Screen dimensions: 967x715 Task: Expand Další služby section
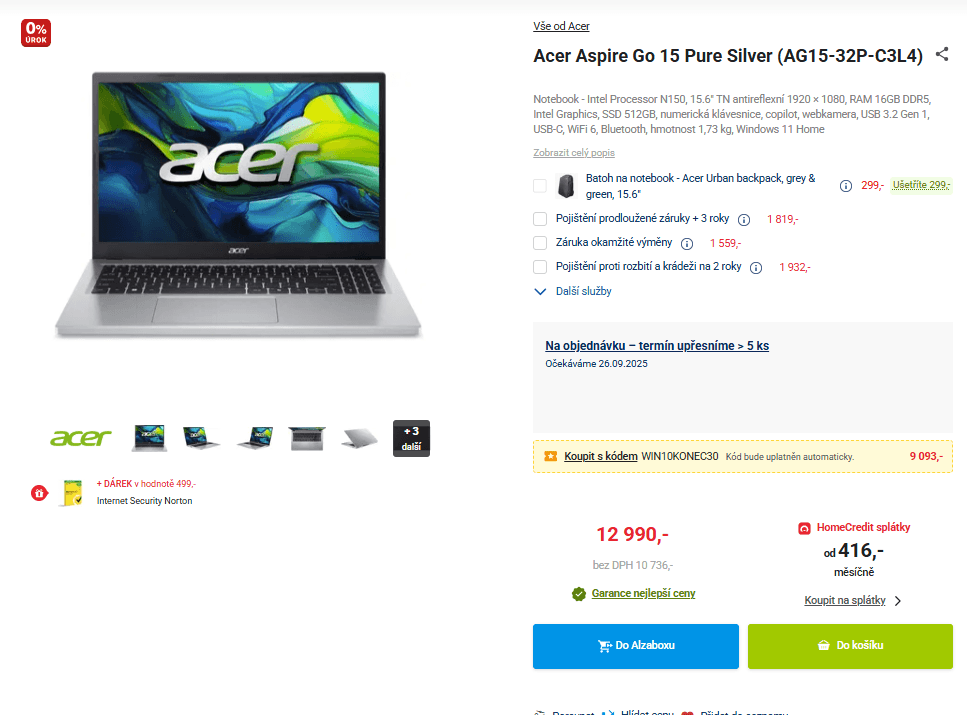573,291
